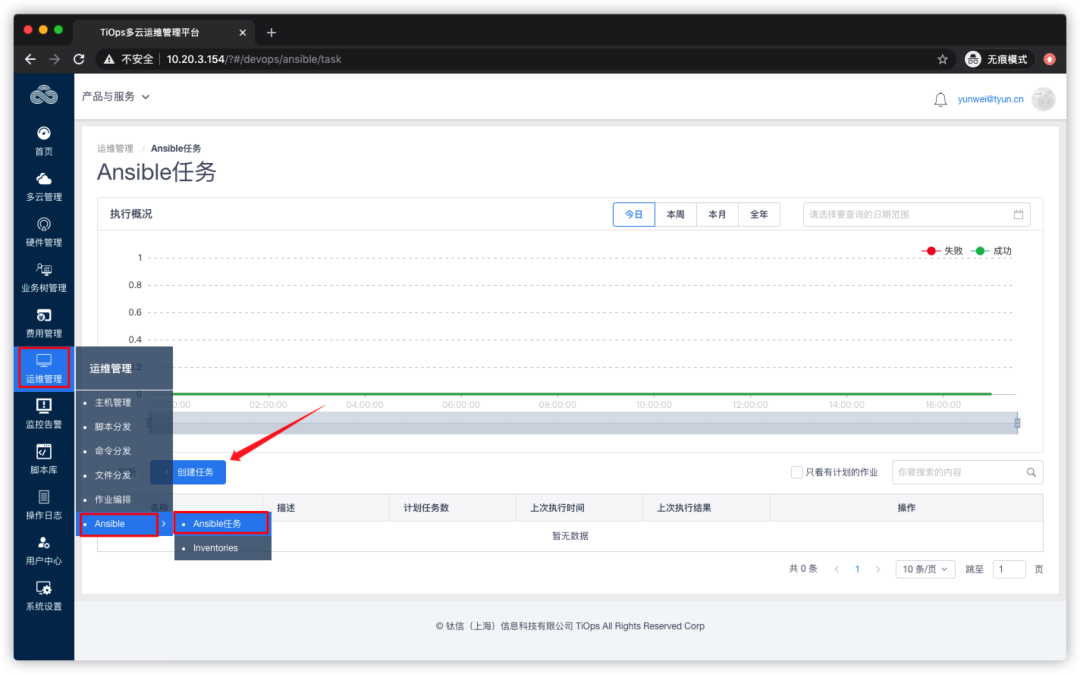The height and width of the screenshot is (674, 1080).
Task: Open the 监控告警 sidebar section
Action: pyautogui.click(x=43, y=413)
